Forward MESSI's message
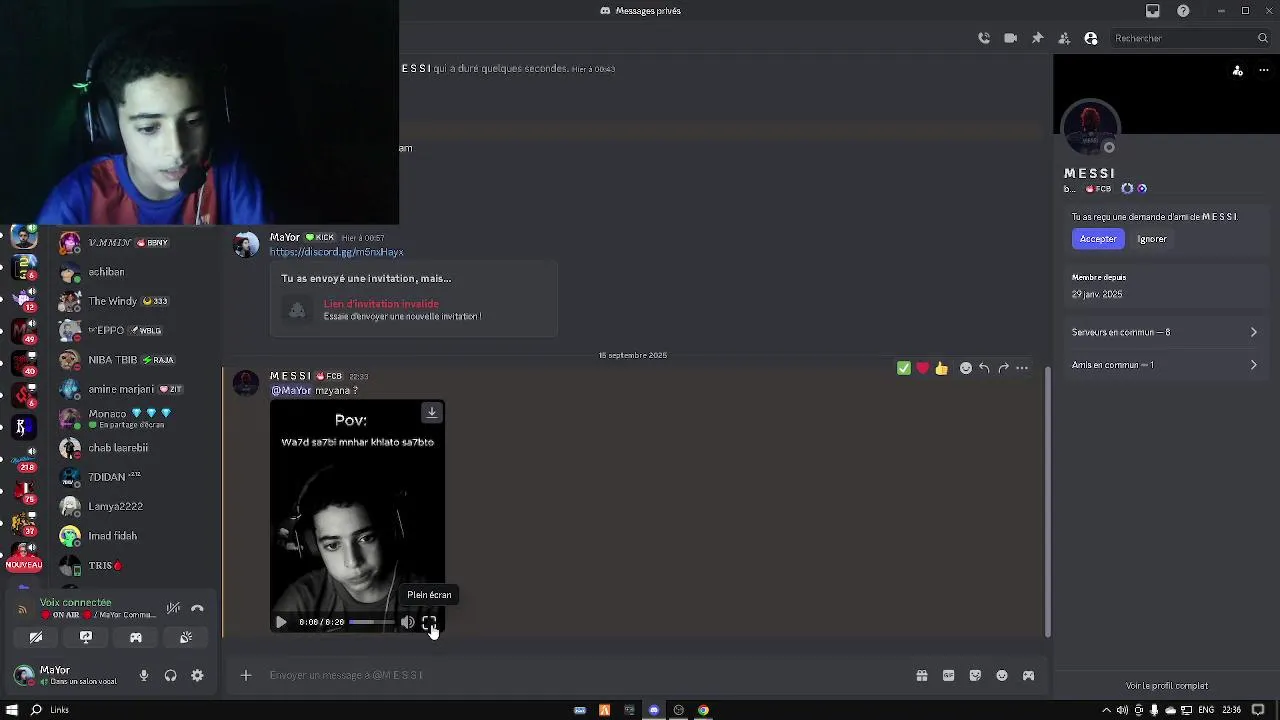 [1003, 368]
